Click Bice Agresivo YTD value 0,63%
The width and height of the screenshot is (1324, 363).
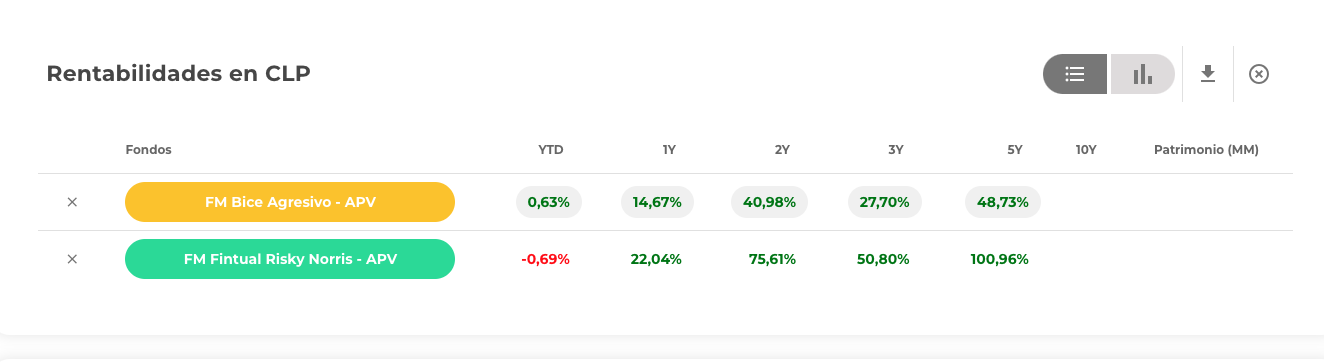pyautogui.click(x=548, y=202)
